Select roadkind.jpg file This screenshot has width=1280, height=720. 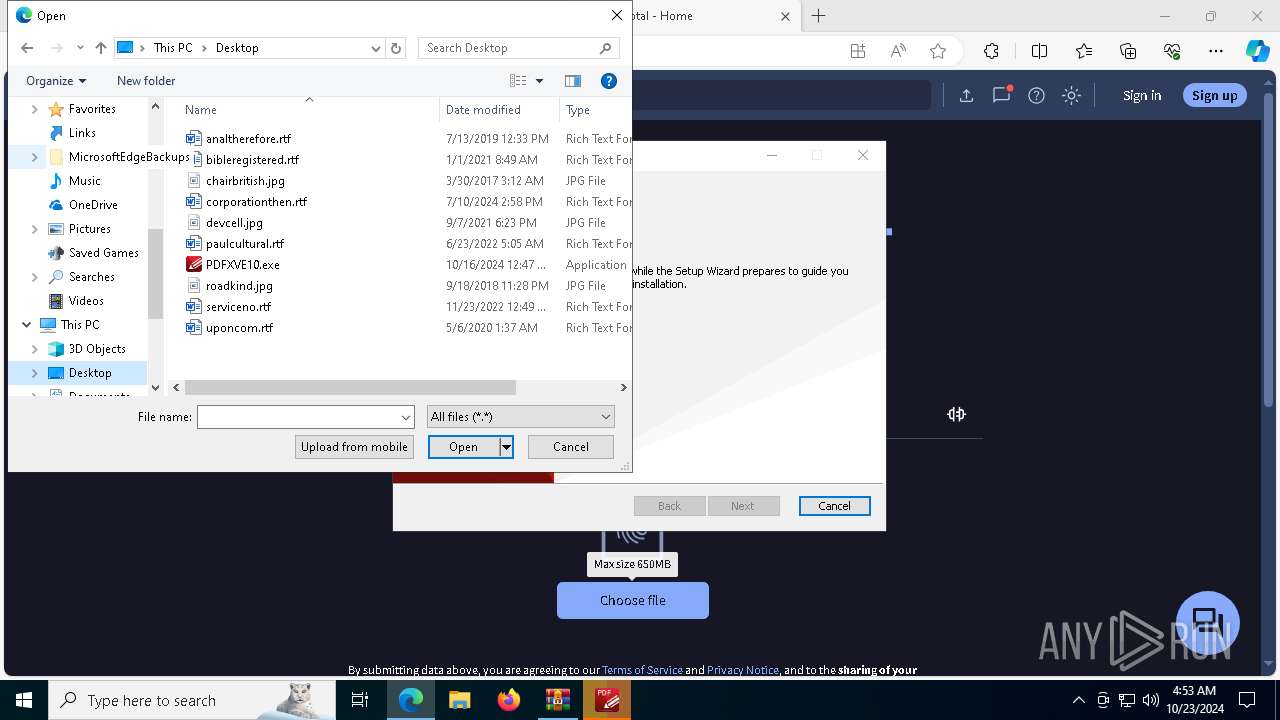[239, 286]
